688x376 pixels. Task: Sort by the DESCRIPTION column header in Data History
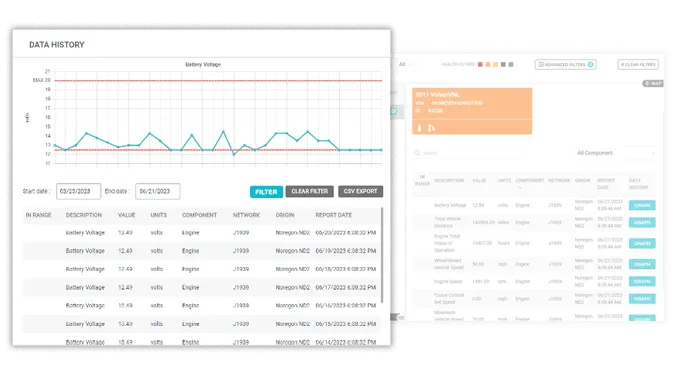tap(83, 215)
